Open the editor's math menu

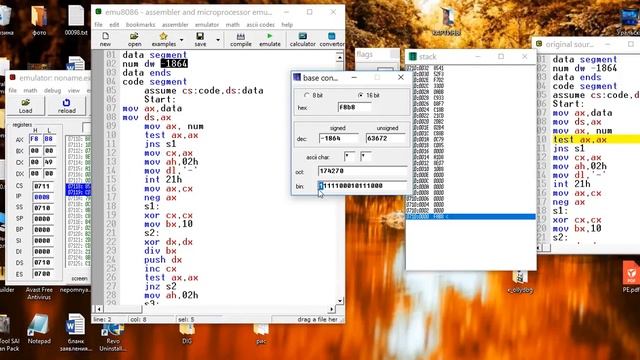pyautogui.click(x=233, y=24)
